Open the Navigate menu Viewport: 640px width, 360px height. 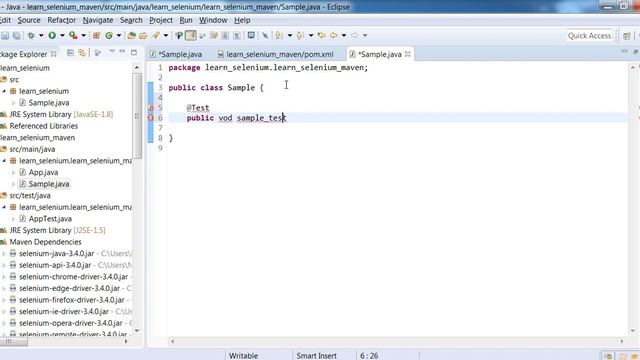[98, 20]
